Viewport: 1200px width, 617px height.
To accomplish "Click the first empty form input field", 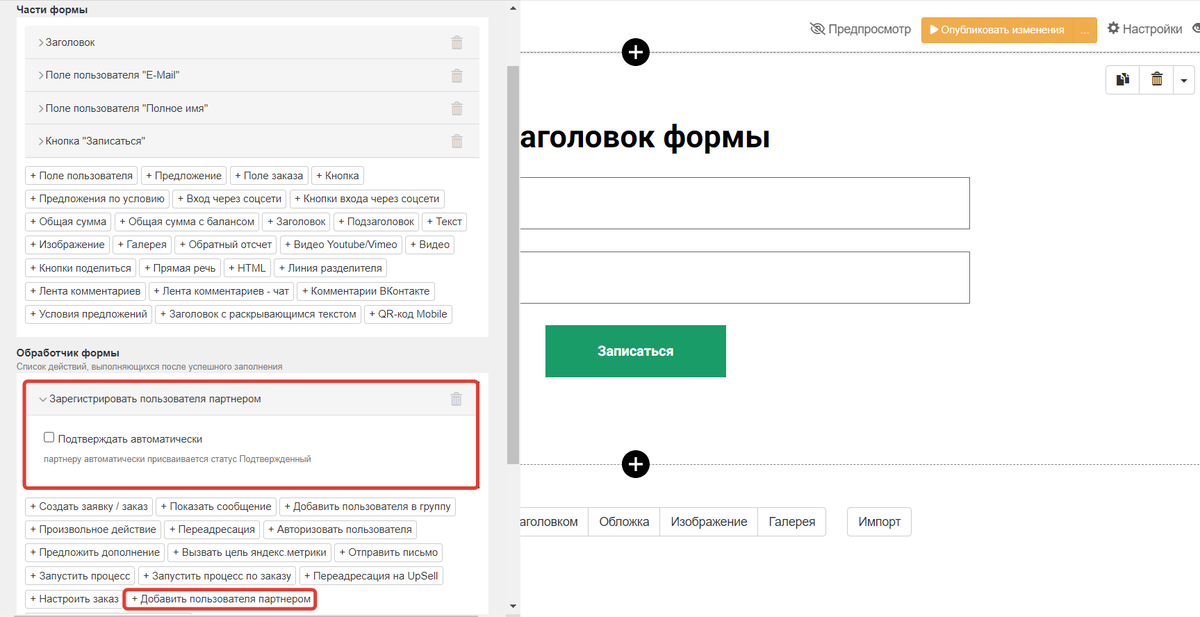I will coord(744,203).
